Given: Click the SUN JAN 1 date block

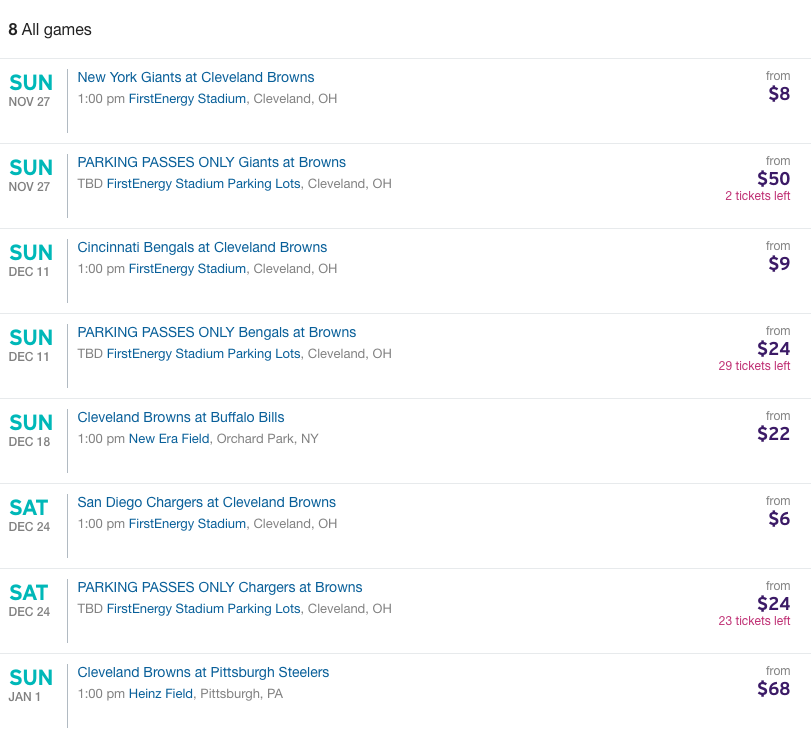Looking at the screenshot, I should [x=30, y=685].
